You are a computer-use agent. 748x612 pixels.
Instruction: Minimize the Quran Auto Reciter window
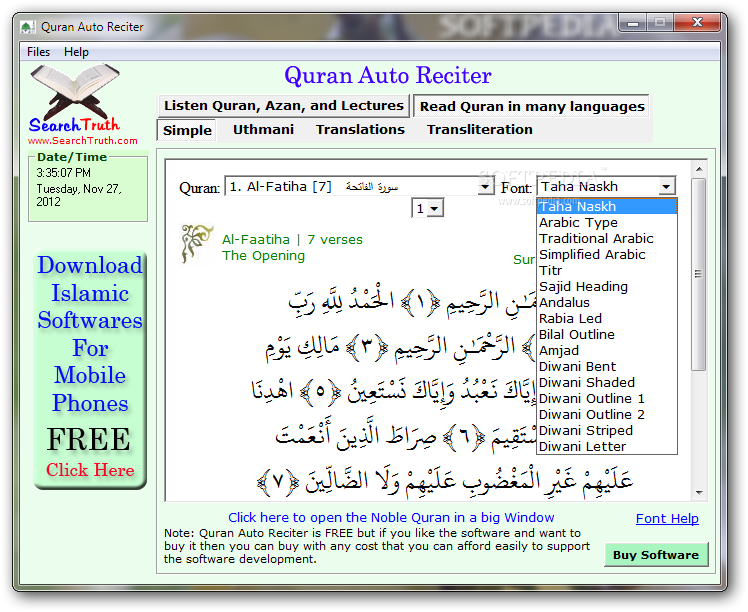point(633,22)
